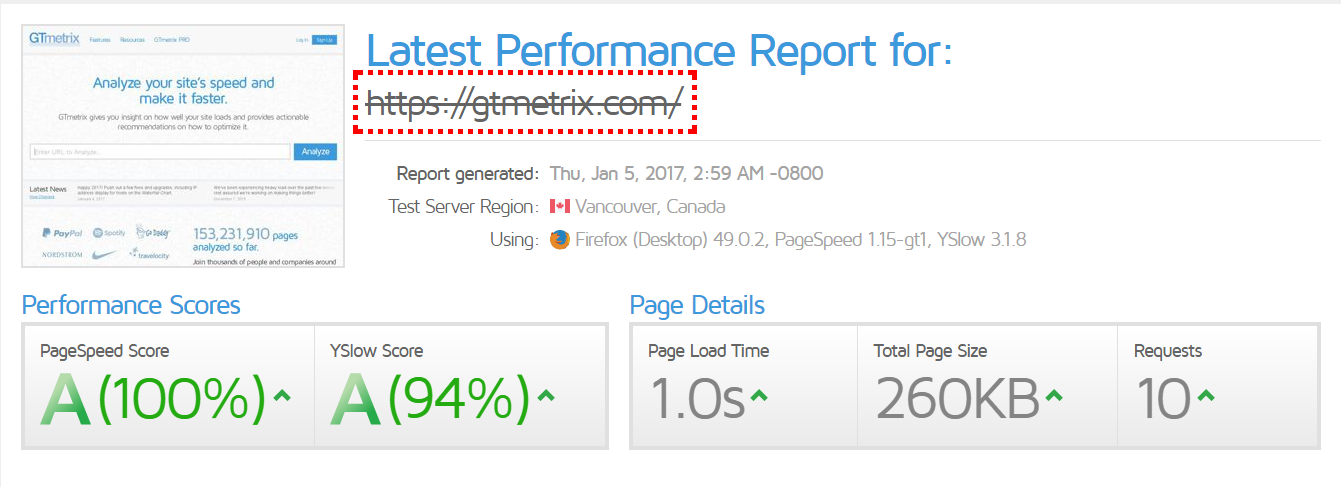Click the PageSpeed Score green up arrow
Screen dimensions: 1341x487
[282, 395]
